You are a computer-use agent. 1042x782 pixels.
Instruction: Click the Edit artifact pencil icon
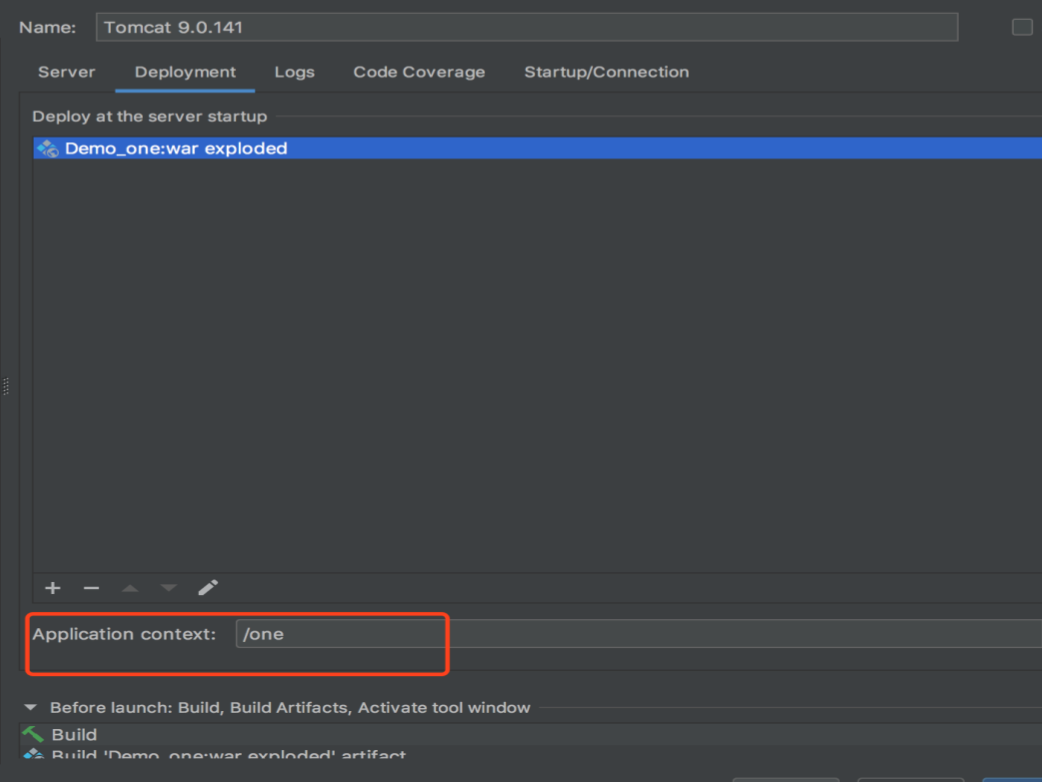coord(208,587)
